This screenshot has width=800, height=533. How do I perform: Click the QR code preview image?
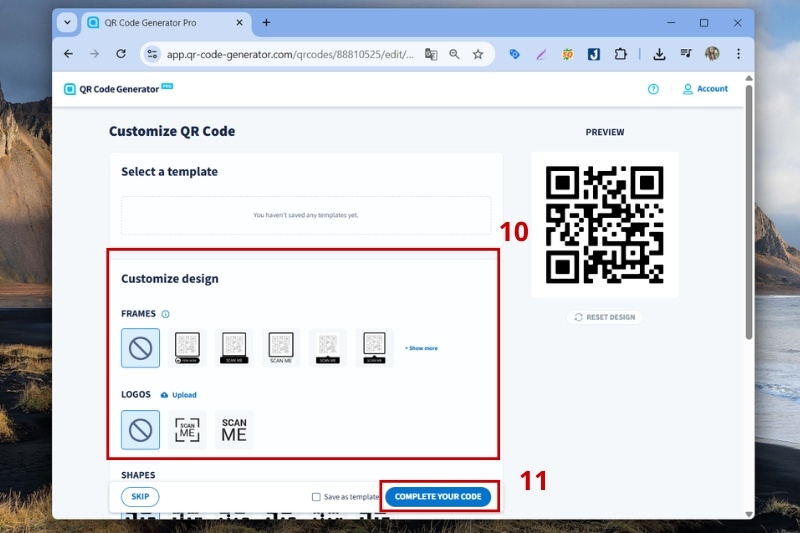point(605,225)
